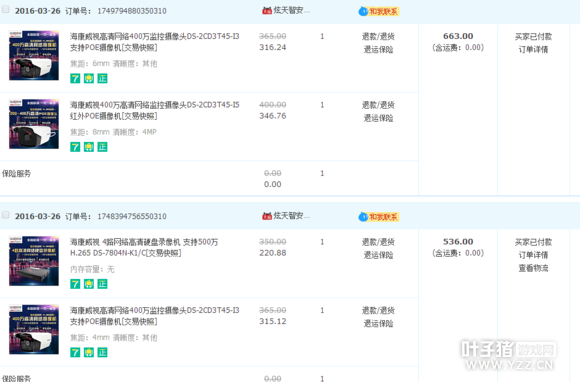This screenshot has width=580, height=382.
Task: Click the 正 badge under the DS-2CD3T45-I5 item
Action: (102, 147)
